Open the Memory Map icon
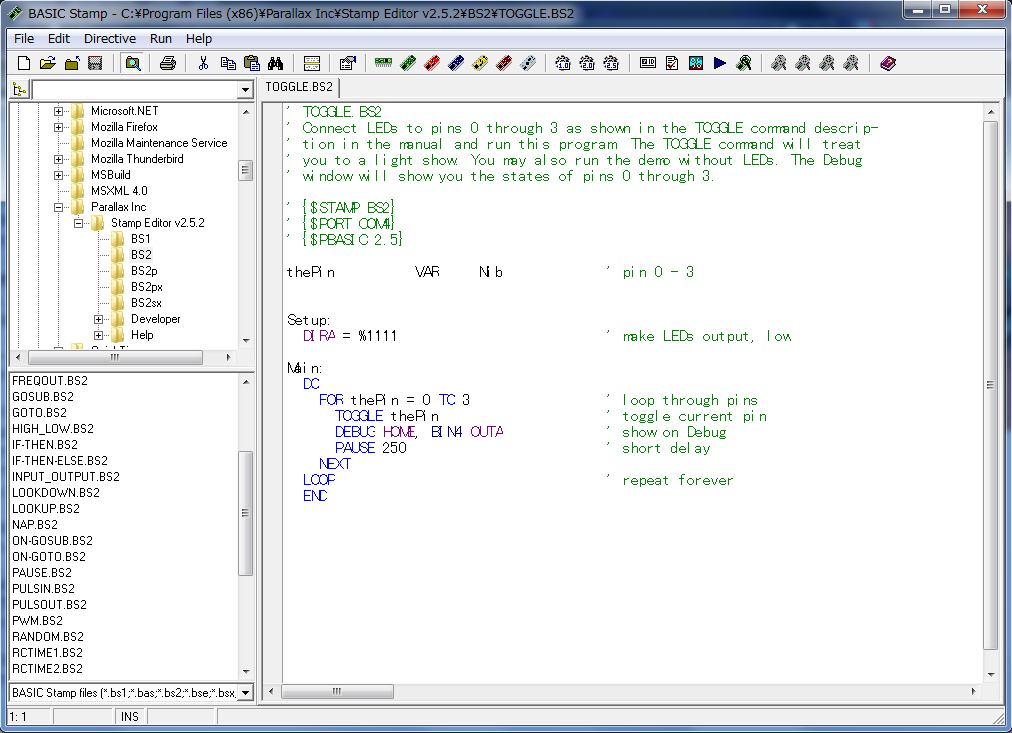Viewport: 1012px width, 733px height. tap(696, 63)
